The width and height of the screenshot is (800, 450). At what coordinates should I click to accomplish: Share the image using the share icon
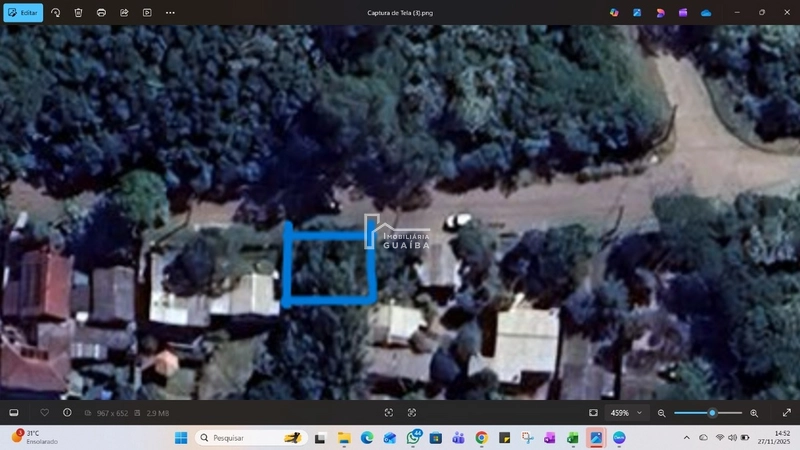(124, 13)
